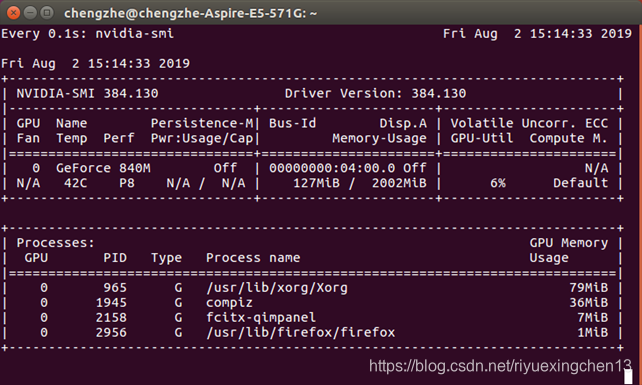Click the PID '2158'
Image resolution: width=642 pixels, height=385 pixels.
pyautogui.click(x=111, y=318)
